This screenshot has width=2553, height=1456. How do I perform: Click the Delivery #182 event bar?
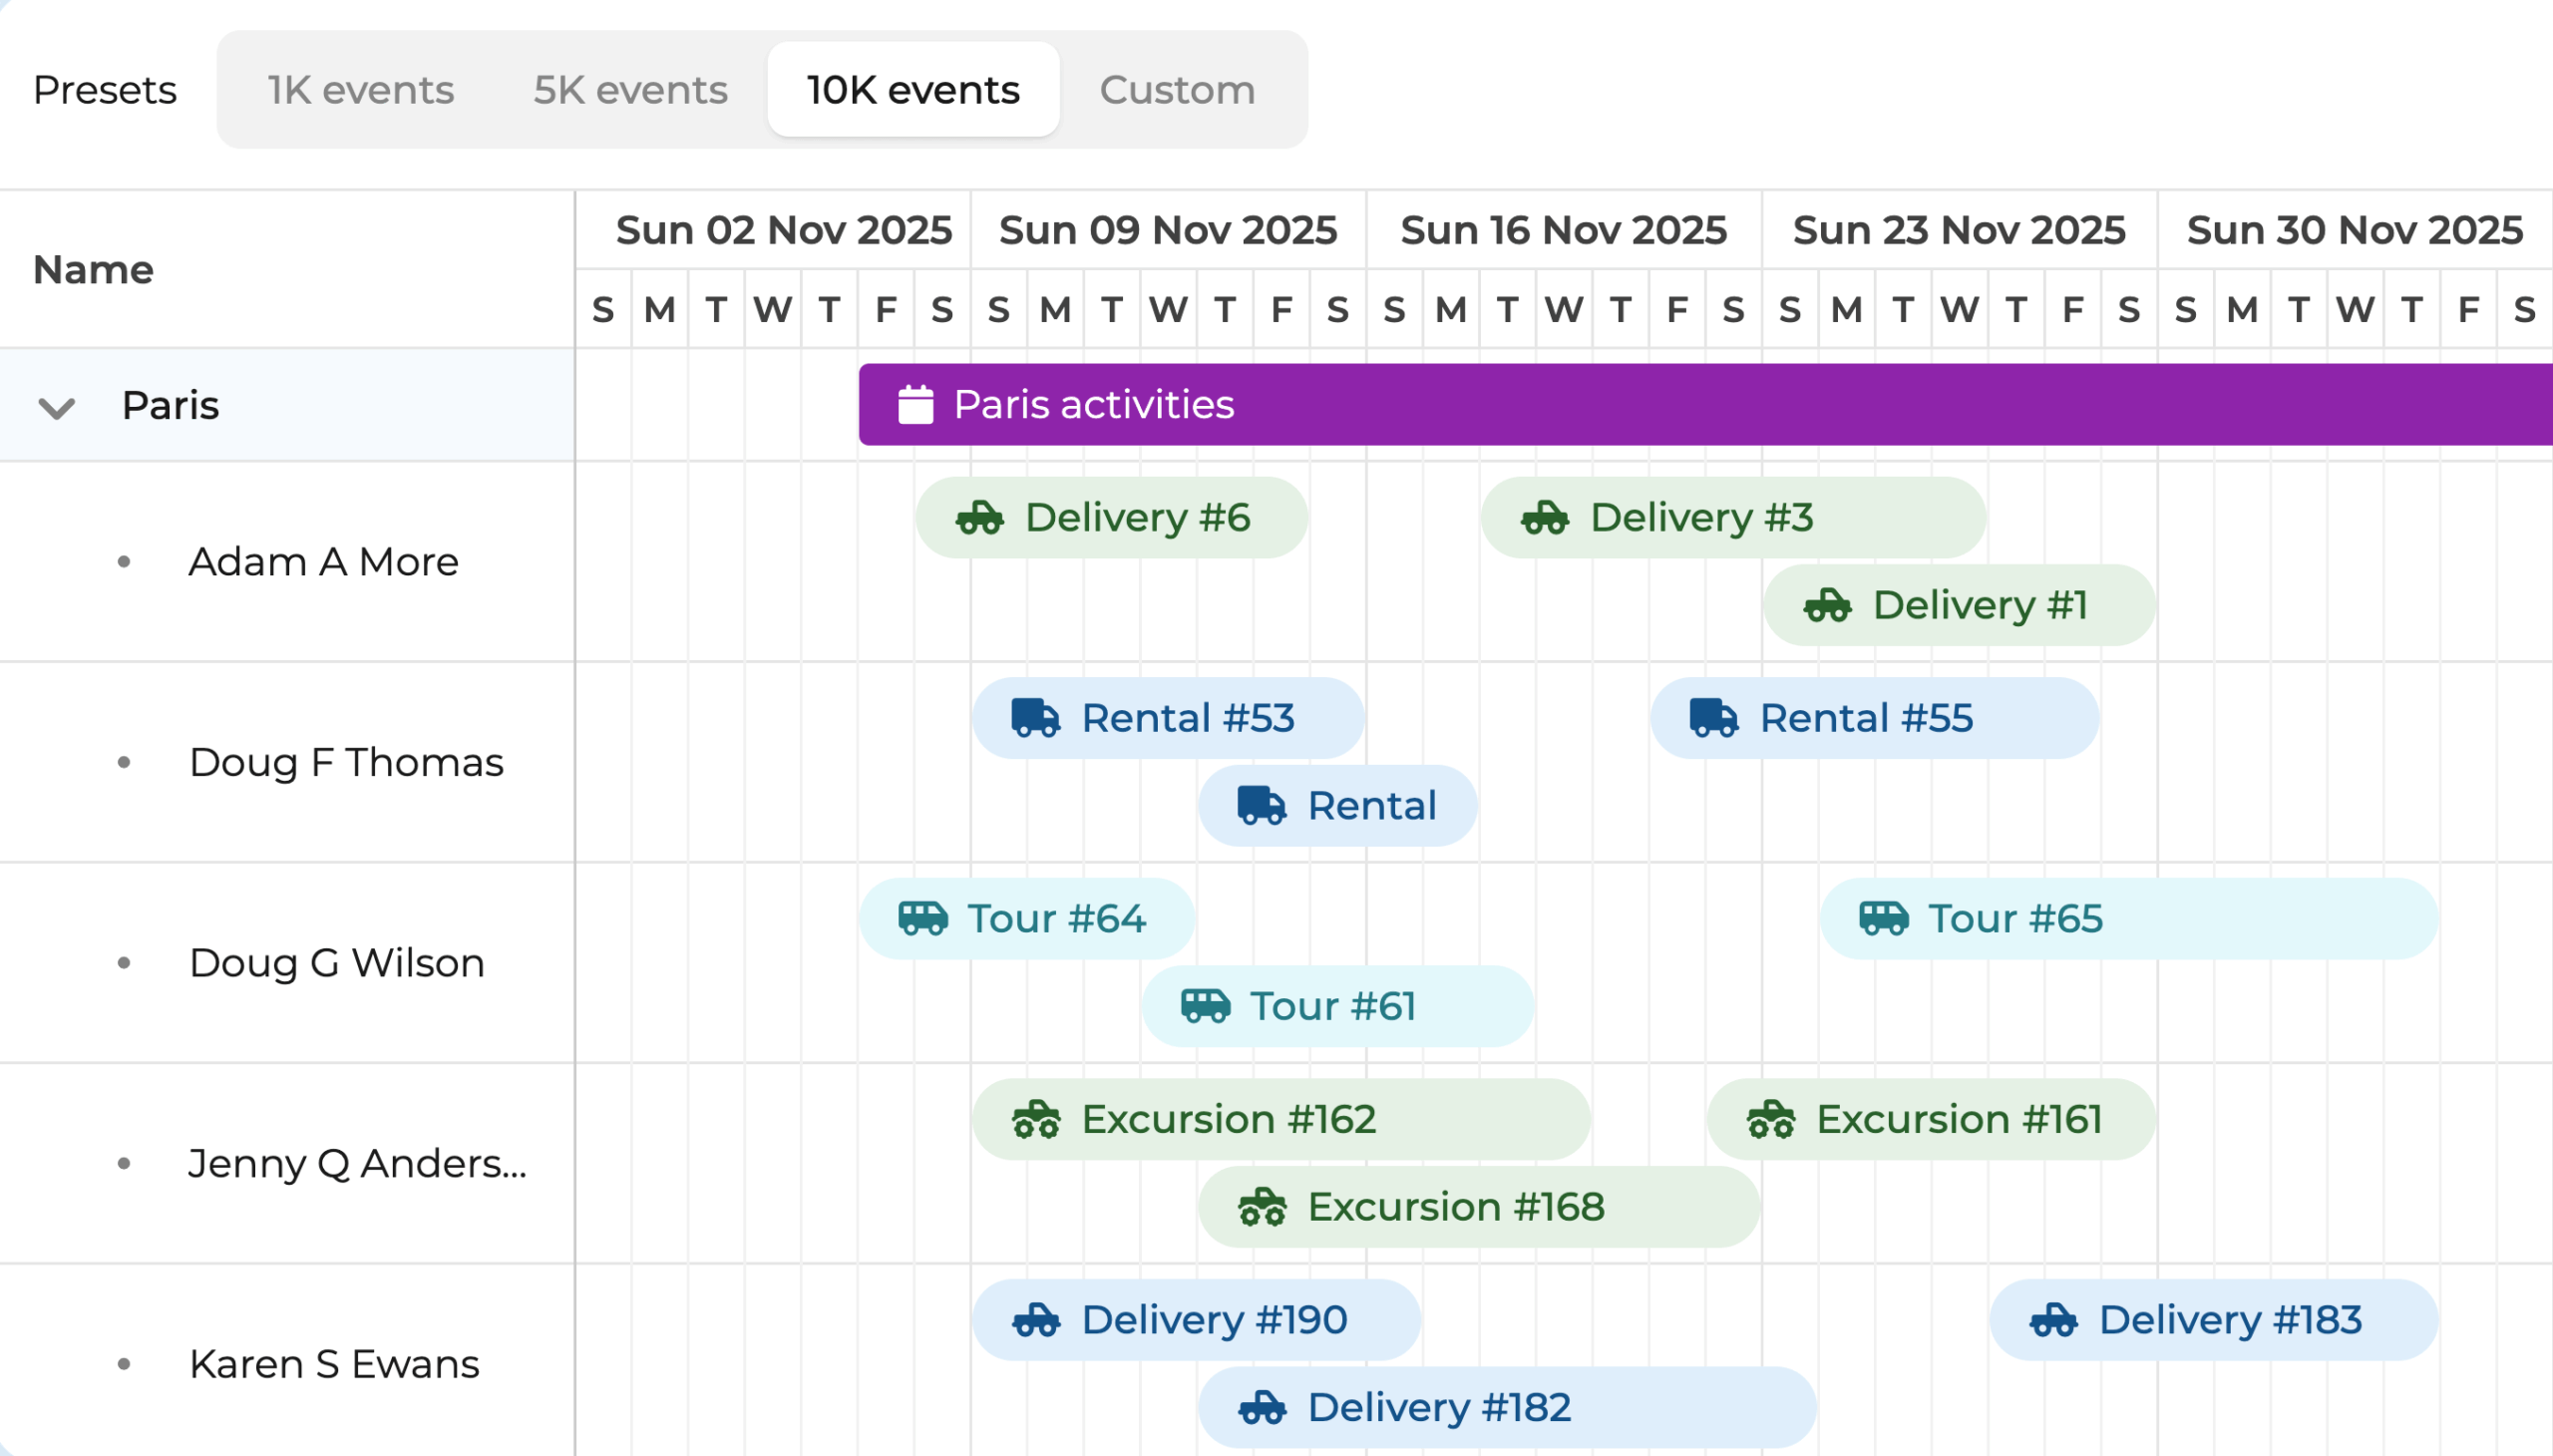pyautogui.click(x=1506, y=1407)
